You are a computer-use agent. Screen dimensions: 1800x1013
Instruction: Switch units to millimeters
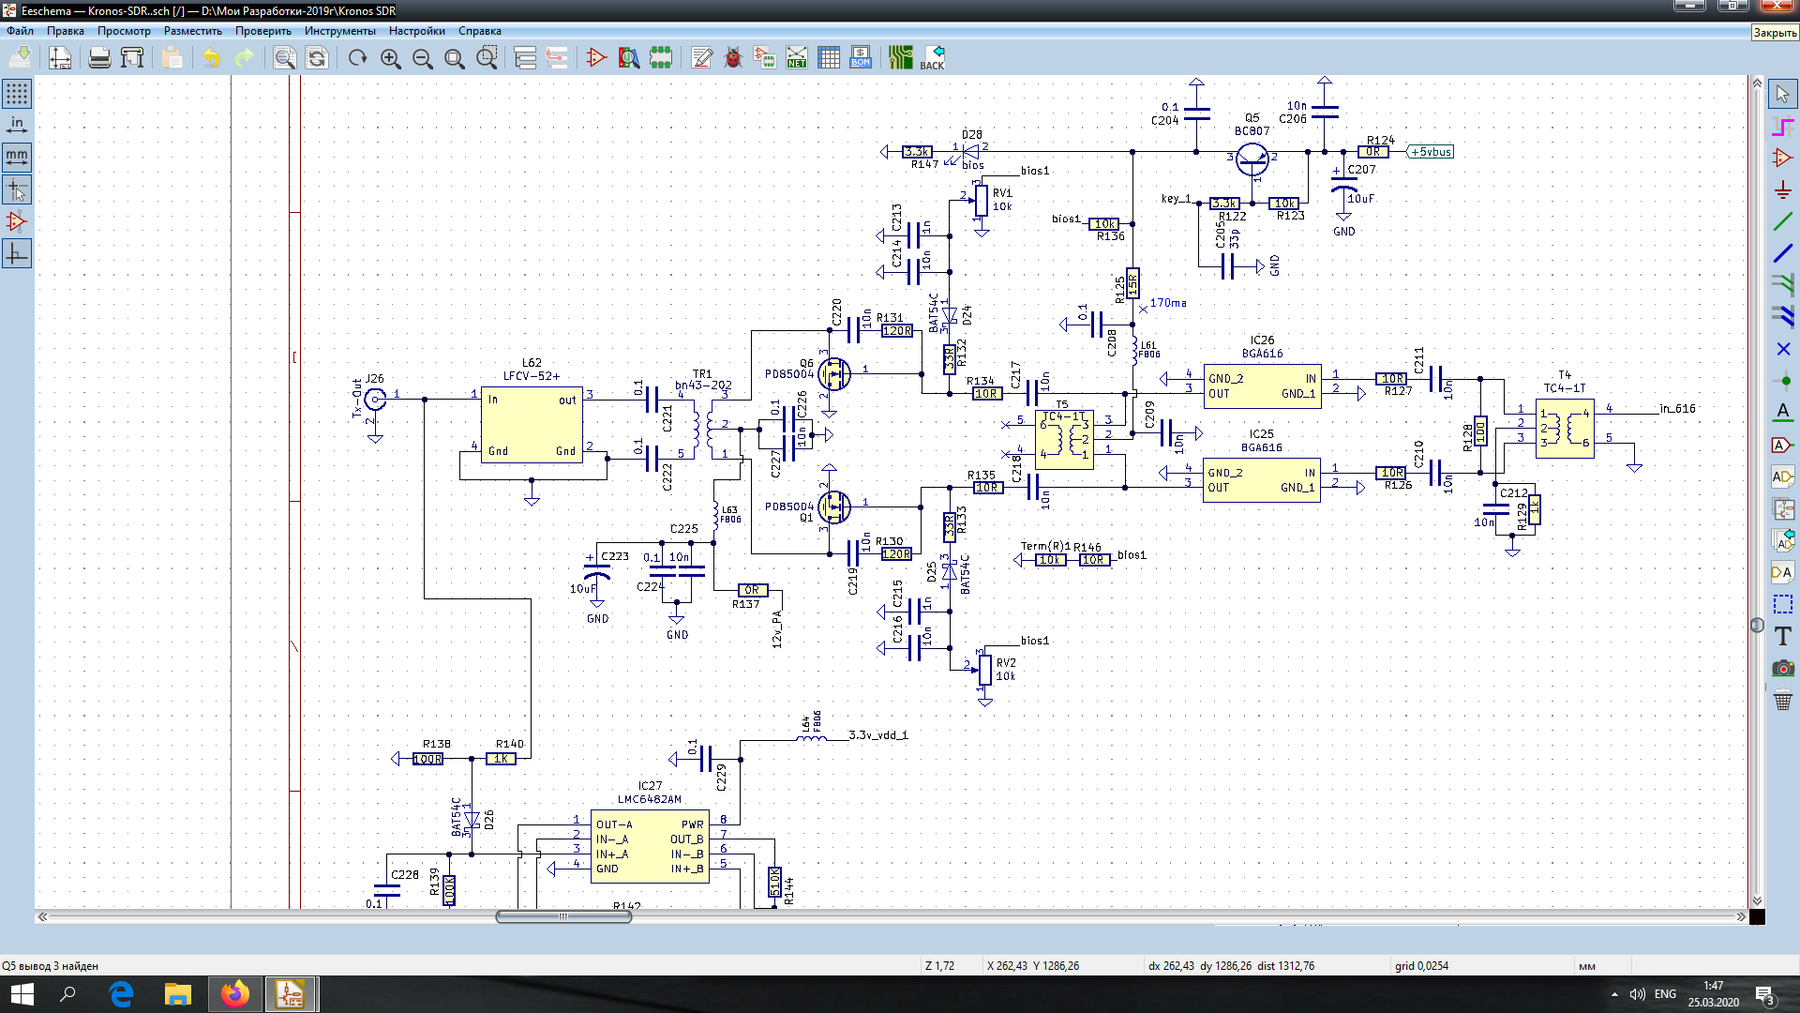tap(17, 157)
